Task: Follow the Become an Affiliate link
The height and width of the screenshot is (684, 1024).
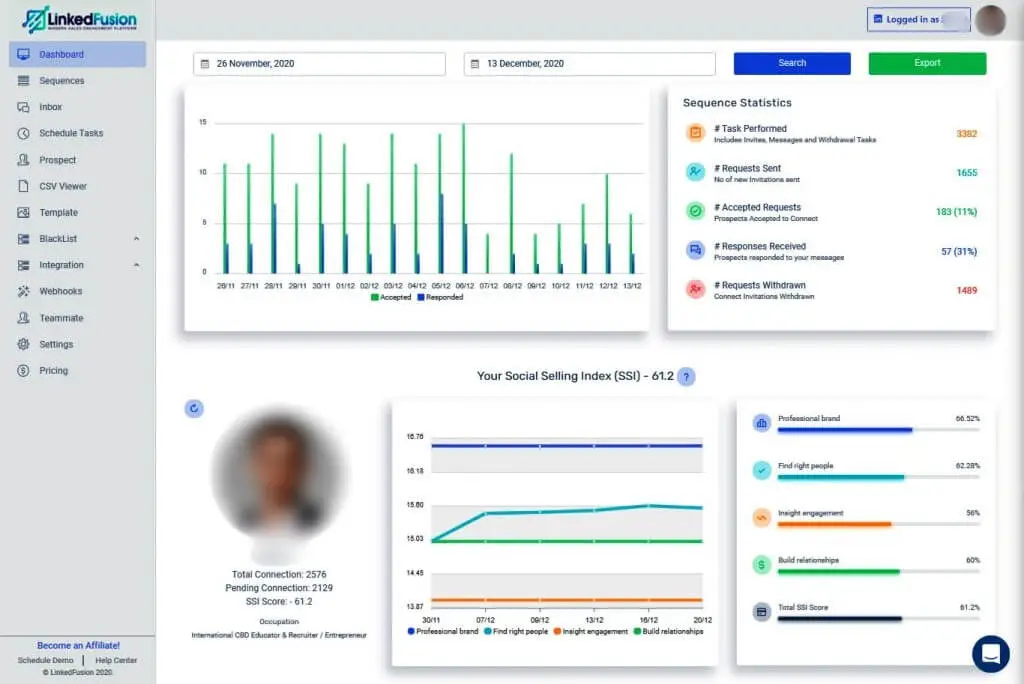Action: [x=78, y=645]
